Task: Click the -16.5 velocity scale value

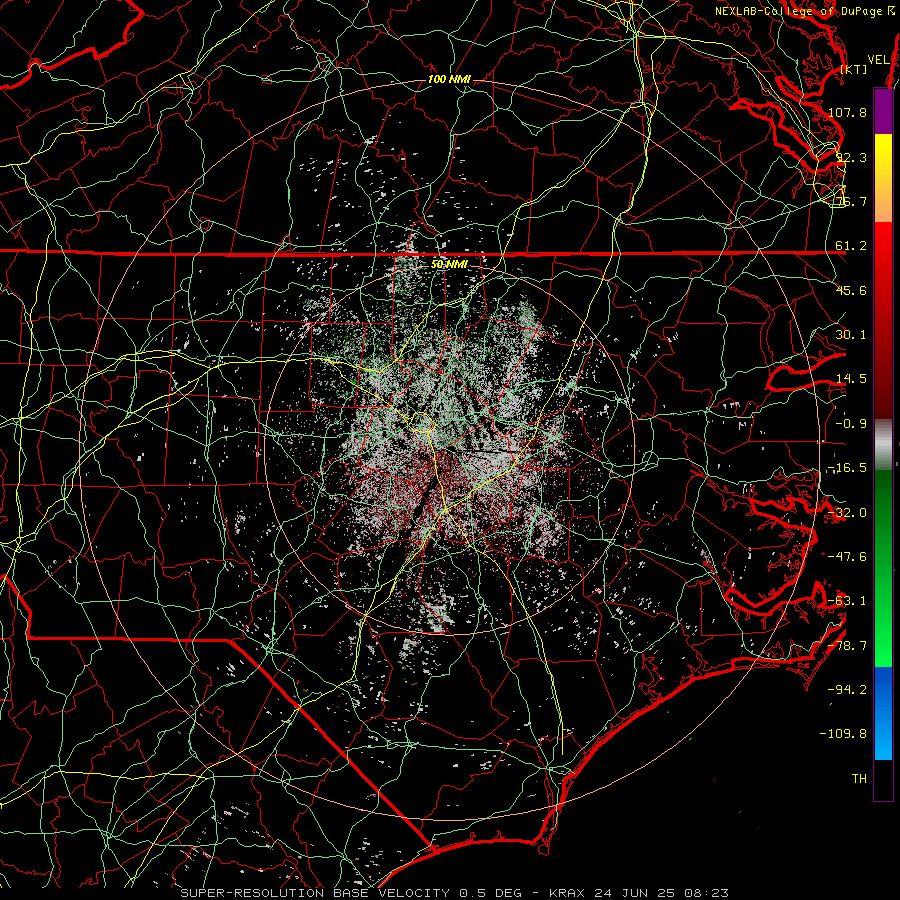Action: [x=847, y=468]
